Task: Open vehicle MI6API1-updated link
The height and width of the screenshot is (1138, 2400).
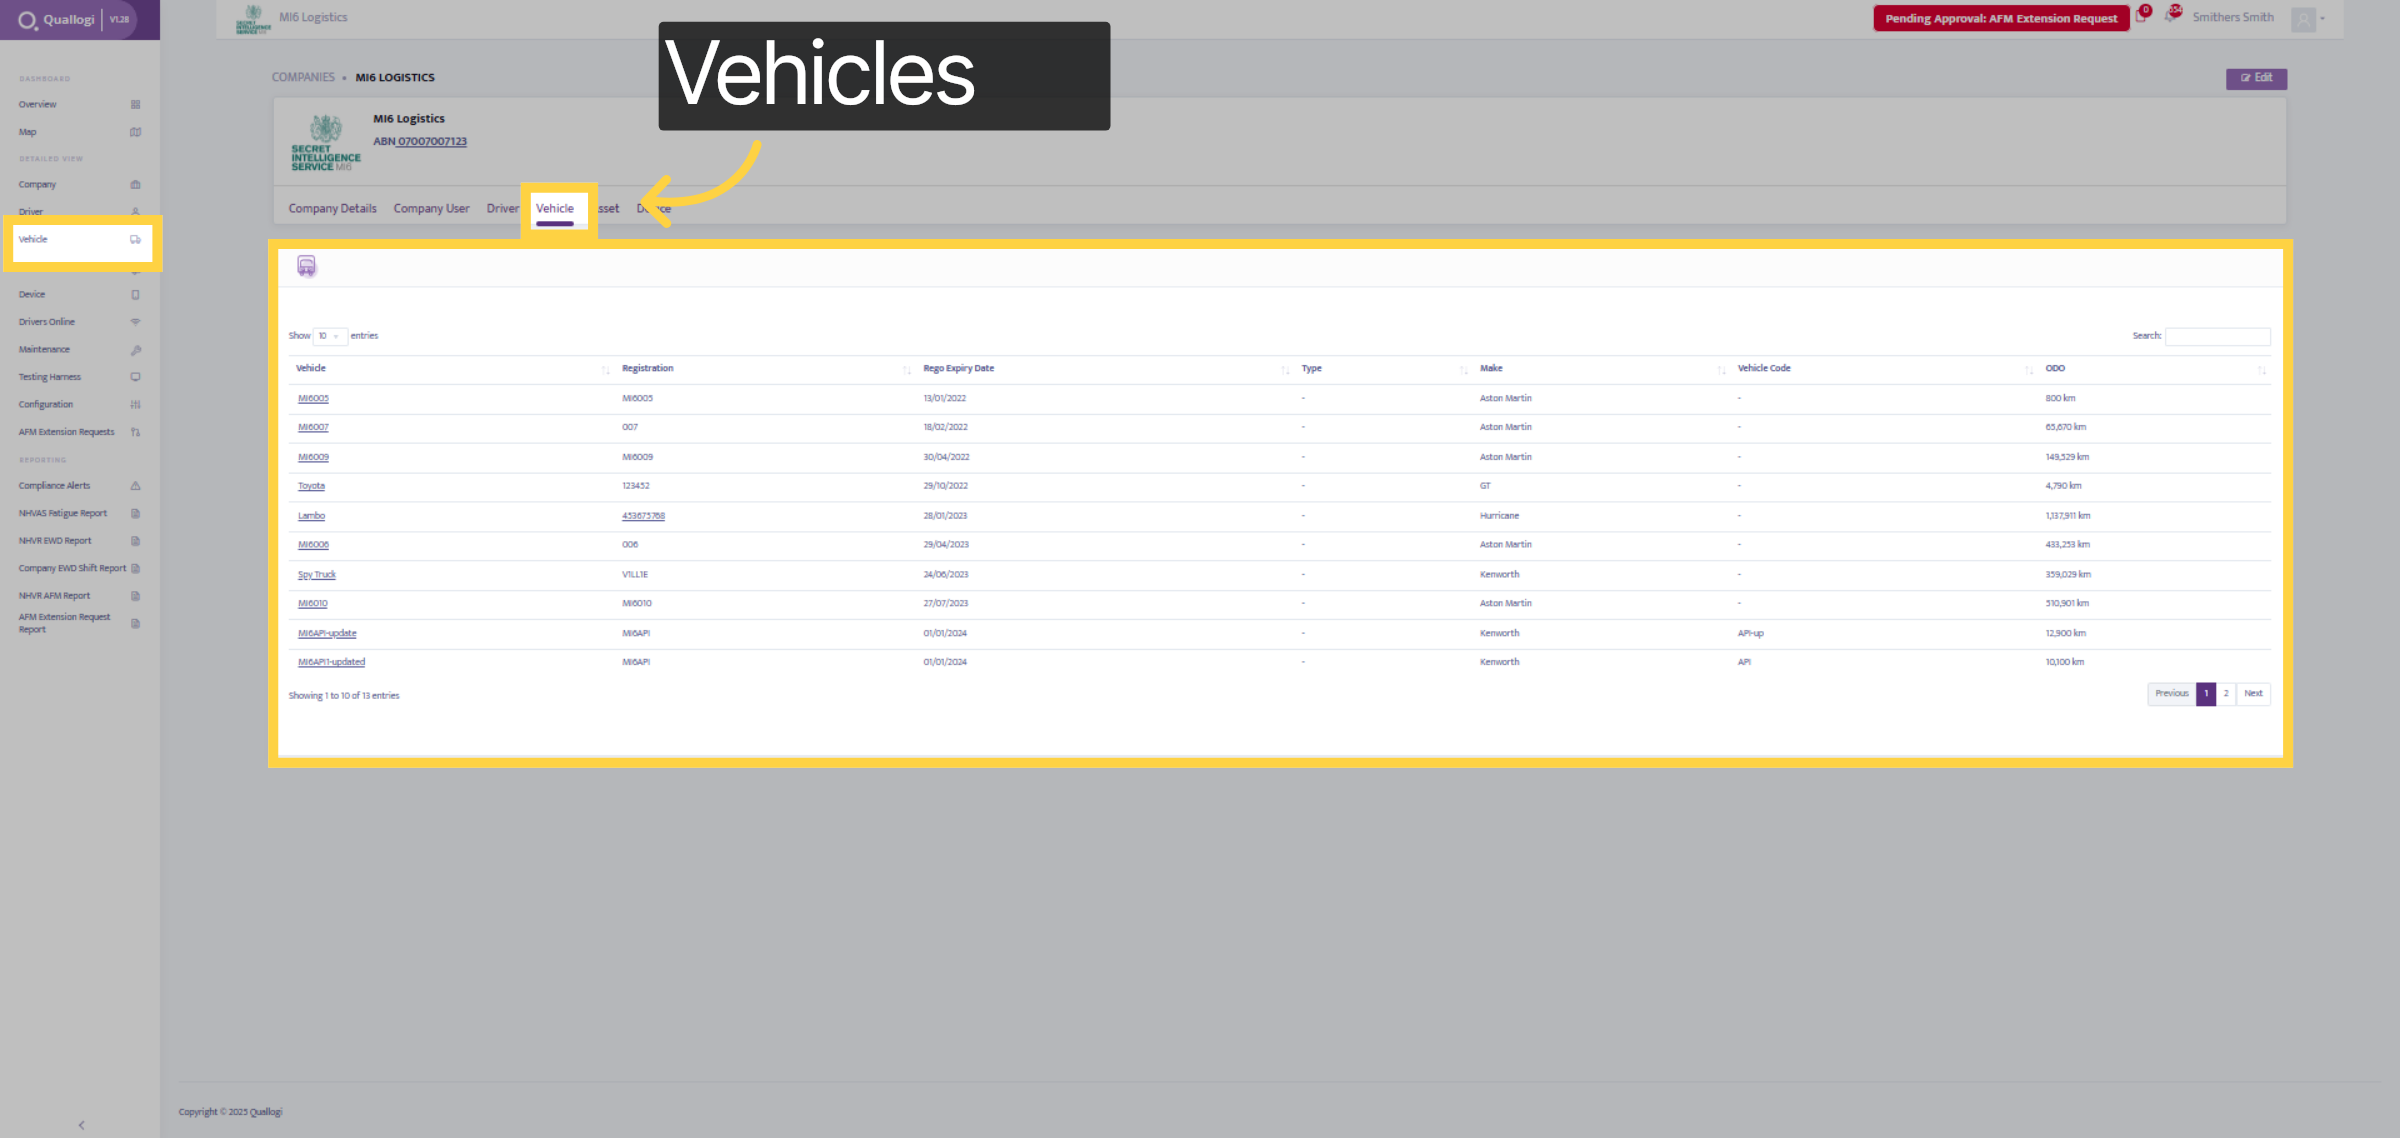Action: tap(331, 662)
